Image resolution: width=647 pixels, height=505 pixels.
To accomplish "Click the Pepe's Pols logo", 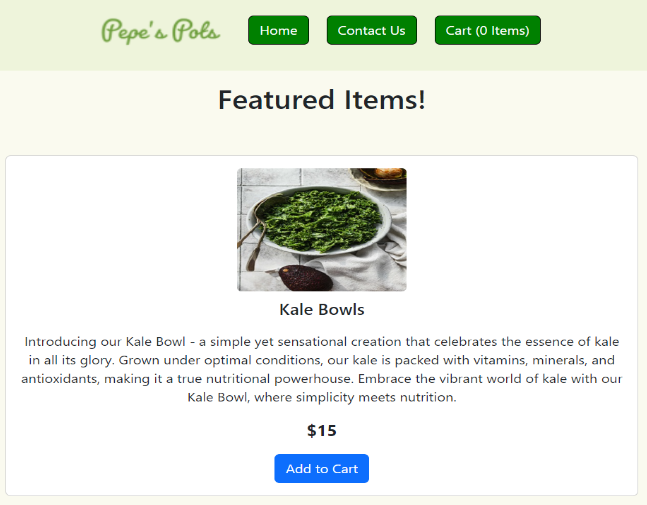I will (x=160, y=31).
